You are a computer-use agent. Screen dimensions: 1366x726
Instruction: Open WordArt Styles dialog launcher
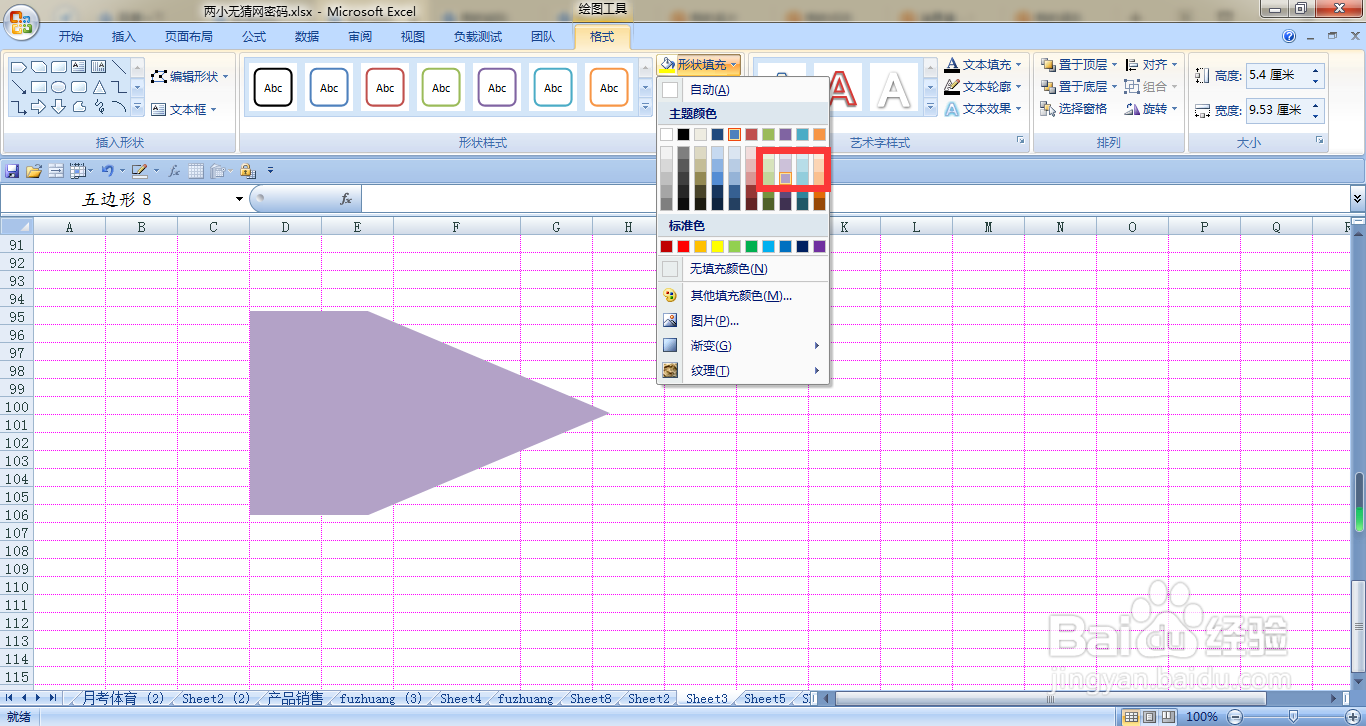coord(1021,141)
